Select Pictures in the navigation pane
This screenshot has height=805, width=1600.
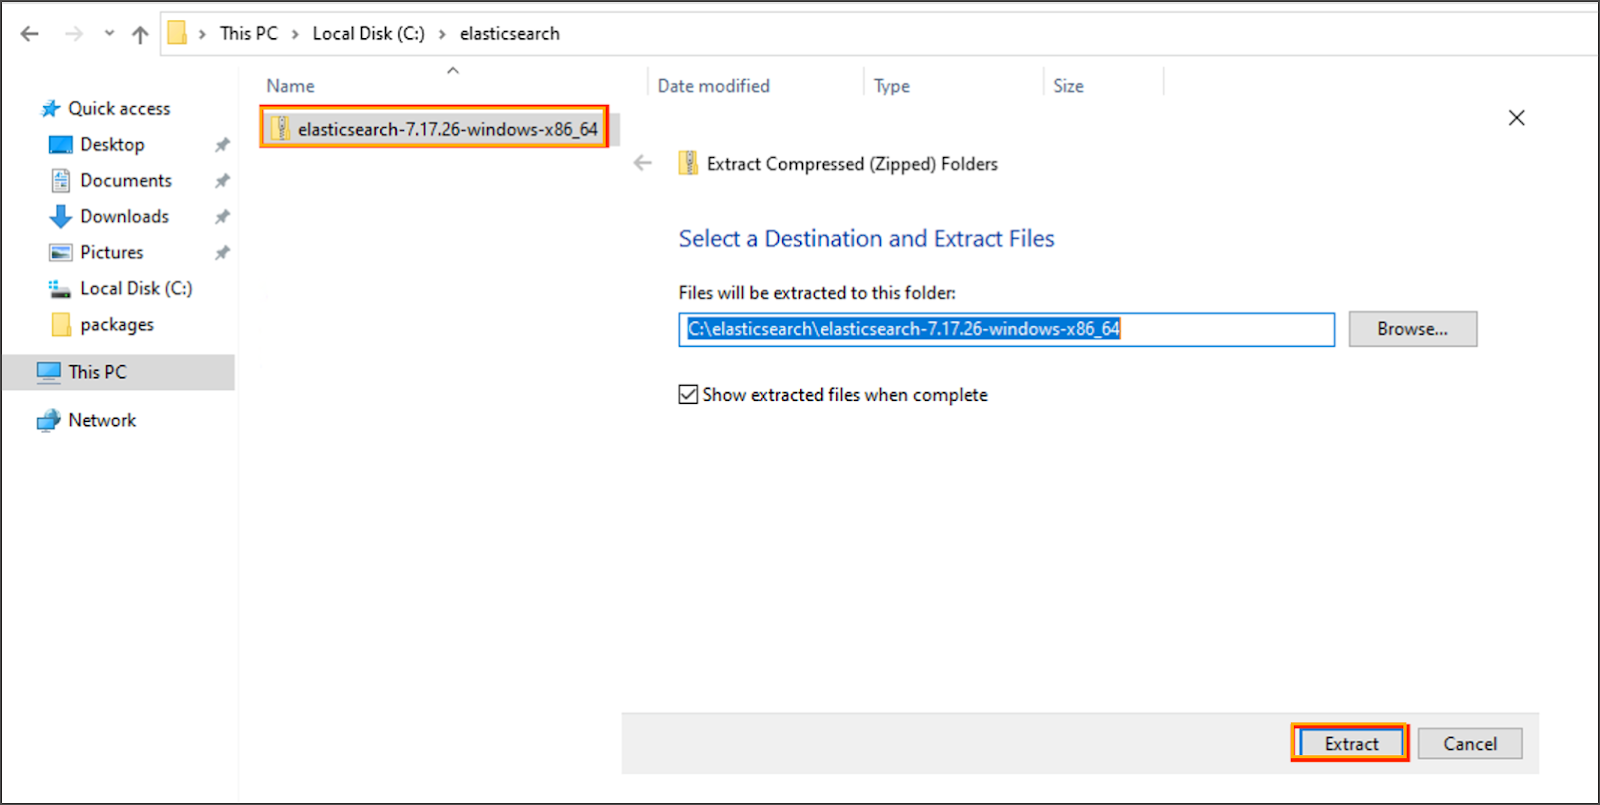point(111,252)
